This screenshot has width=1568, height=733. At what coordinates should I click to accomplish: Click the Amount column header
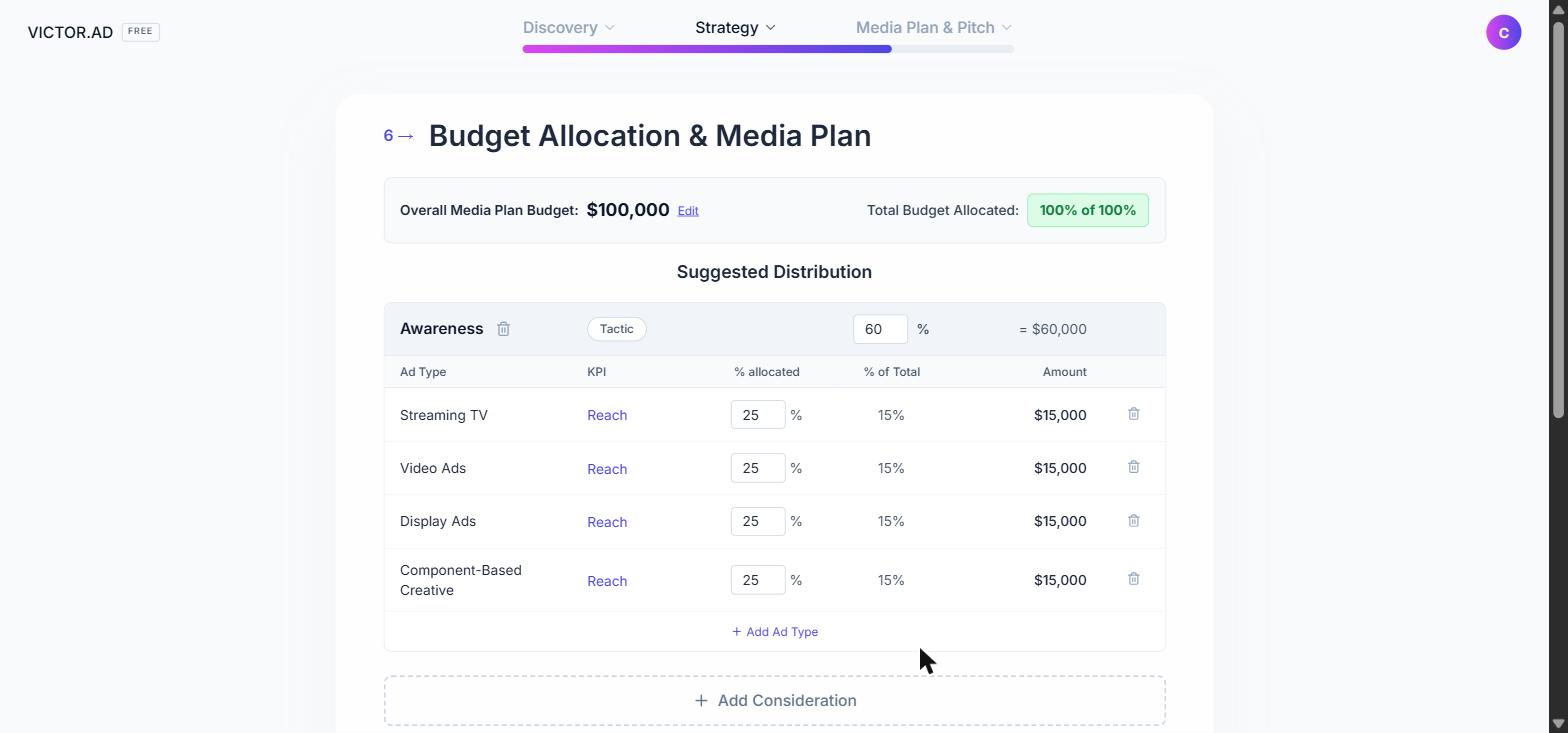pos(1065,372)
